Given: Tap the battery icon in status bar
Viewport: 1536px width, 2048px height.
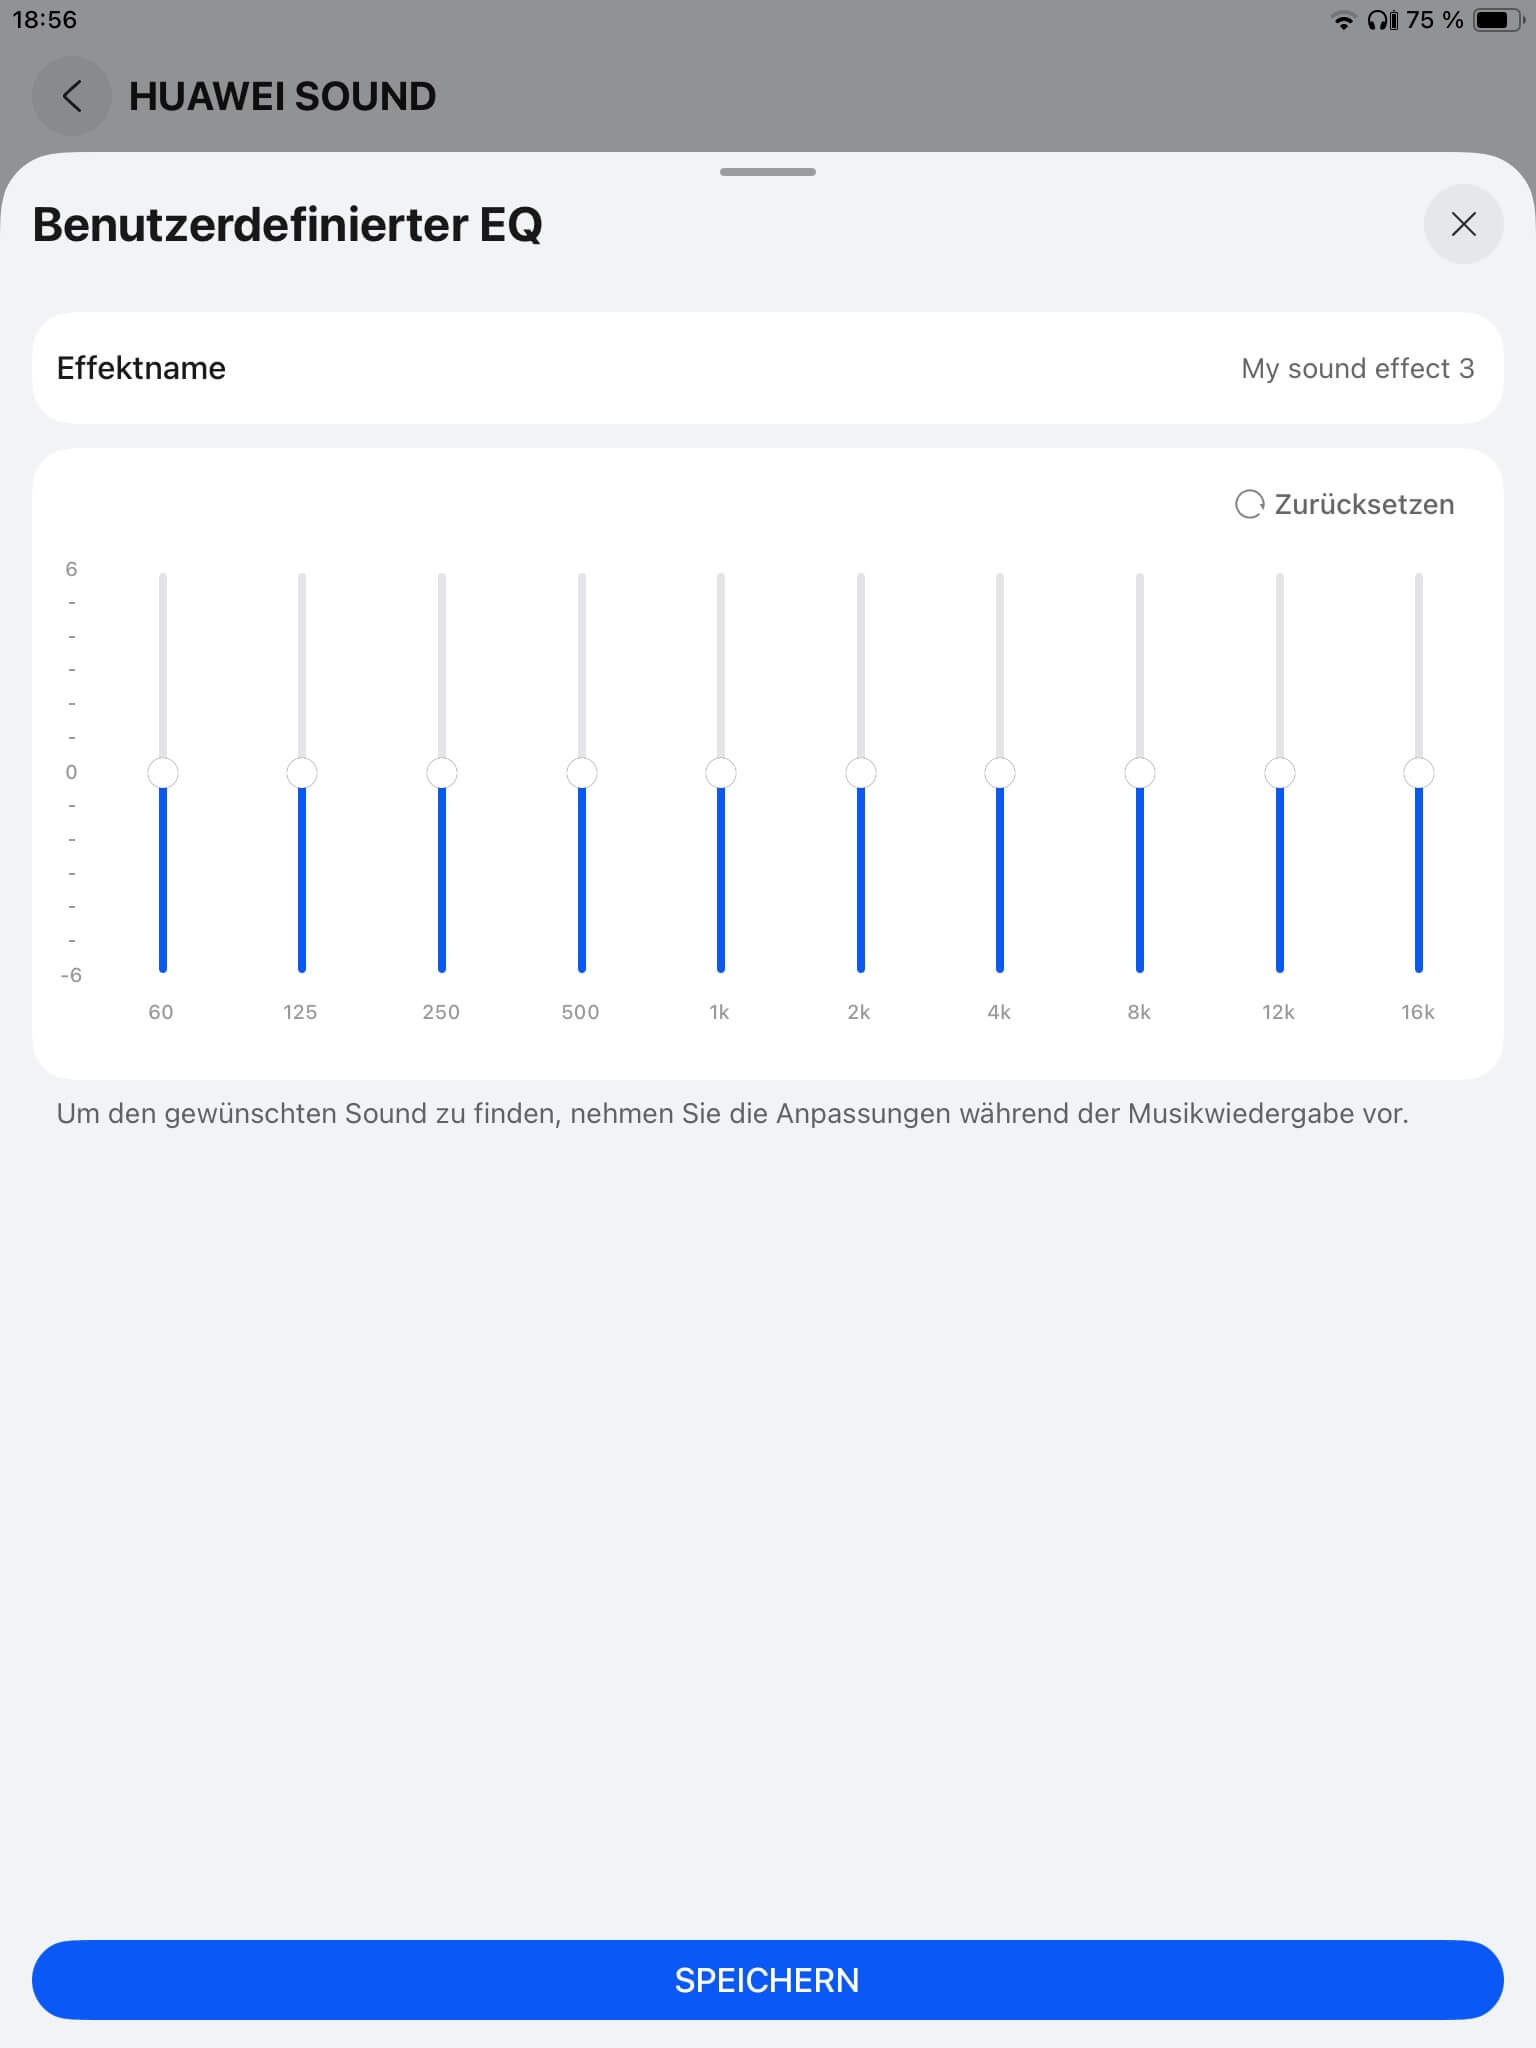Looking at the screenshot, I should 1497,20.
